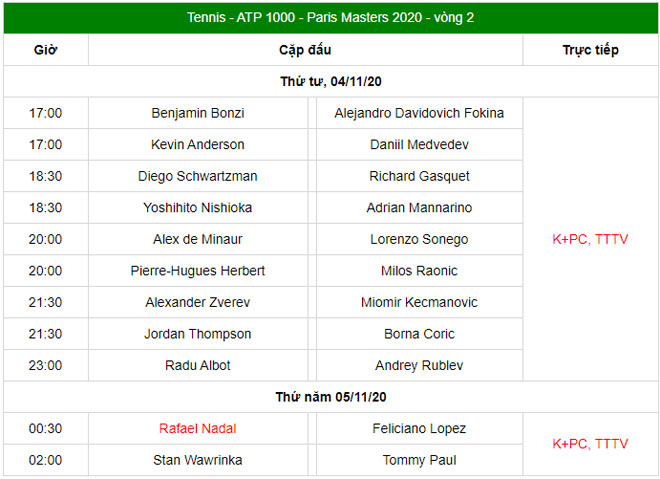Select Alejandro Davidovich Fokina cell

419,113
